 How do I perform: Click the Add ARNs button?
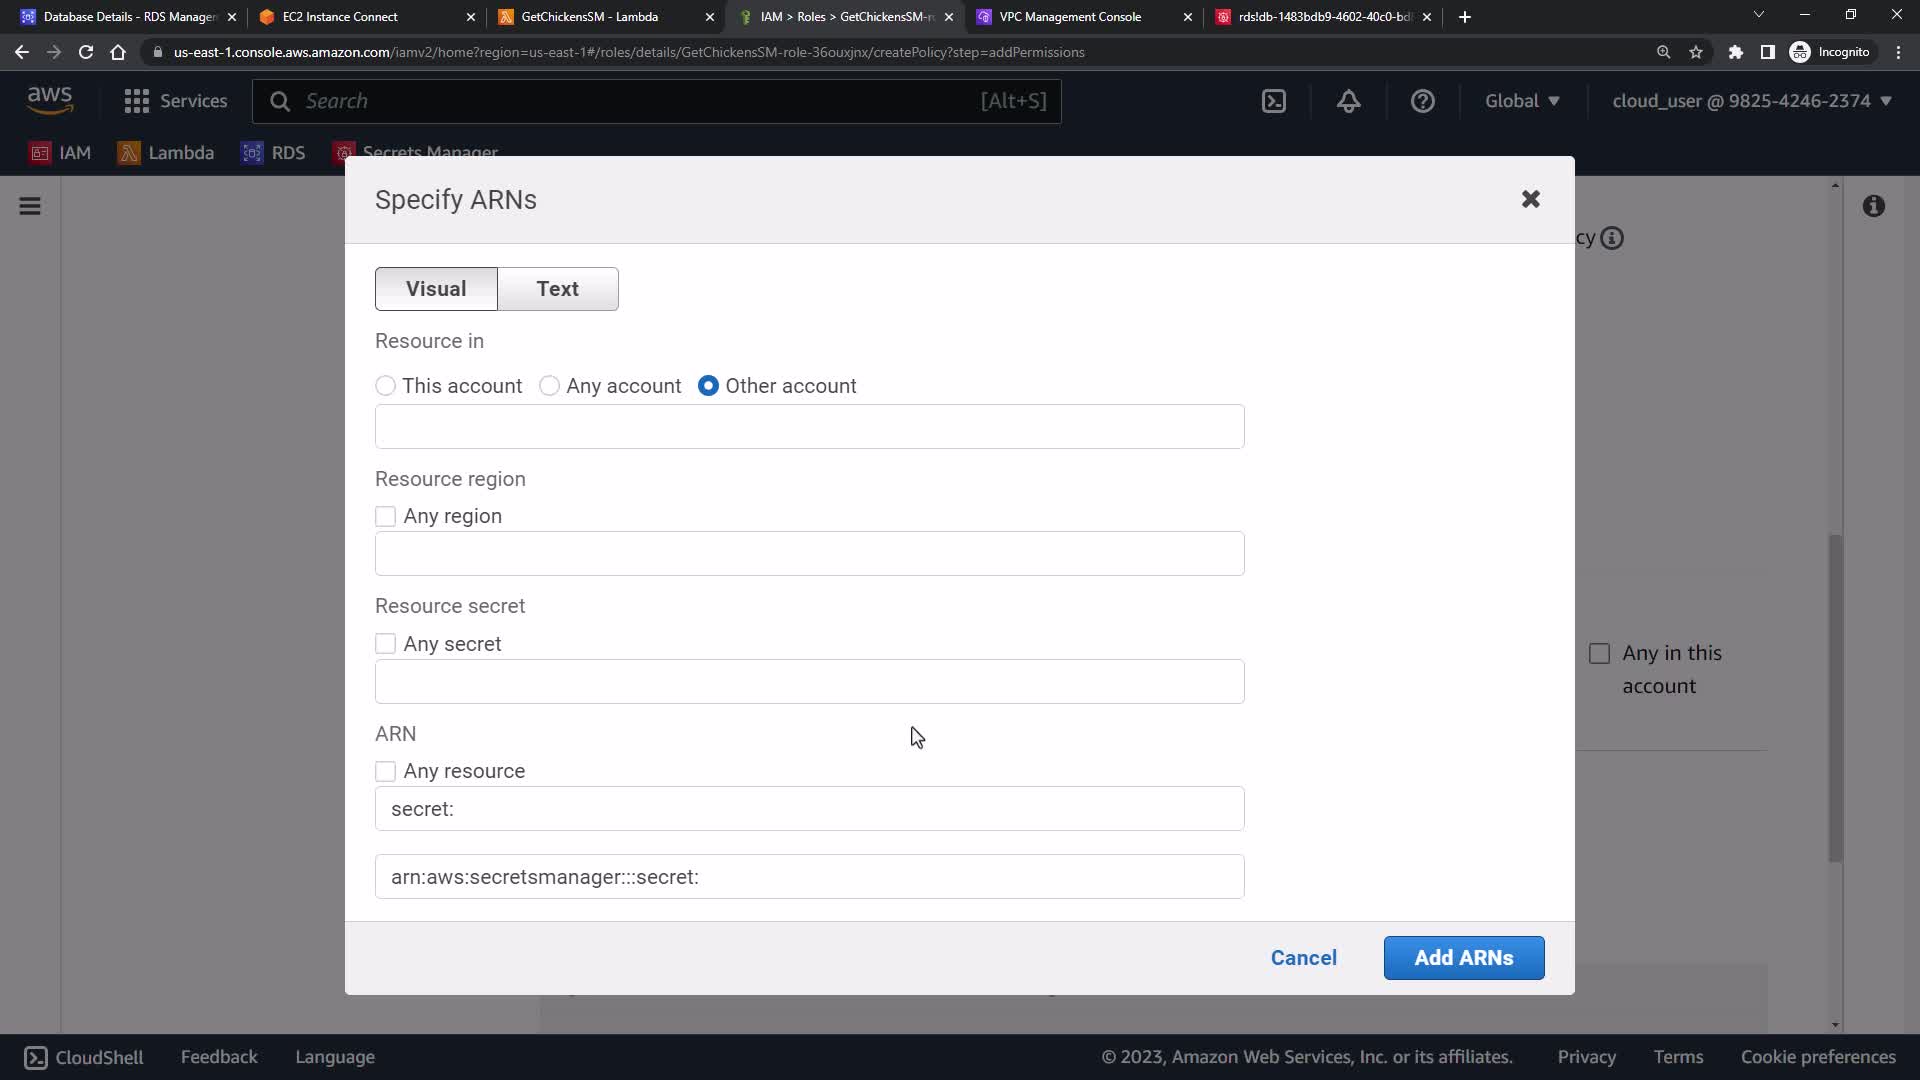coord(1463,958)
